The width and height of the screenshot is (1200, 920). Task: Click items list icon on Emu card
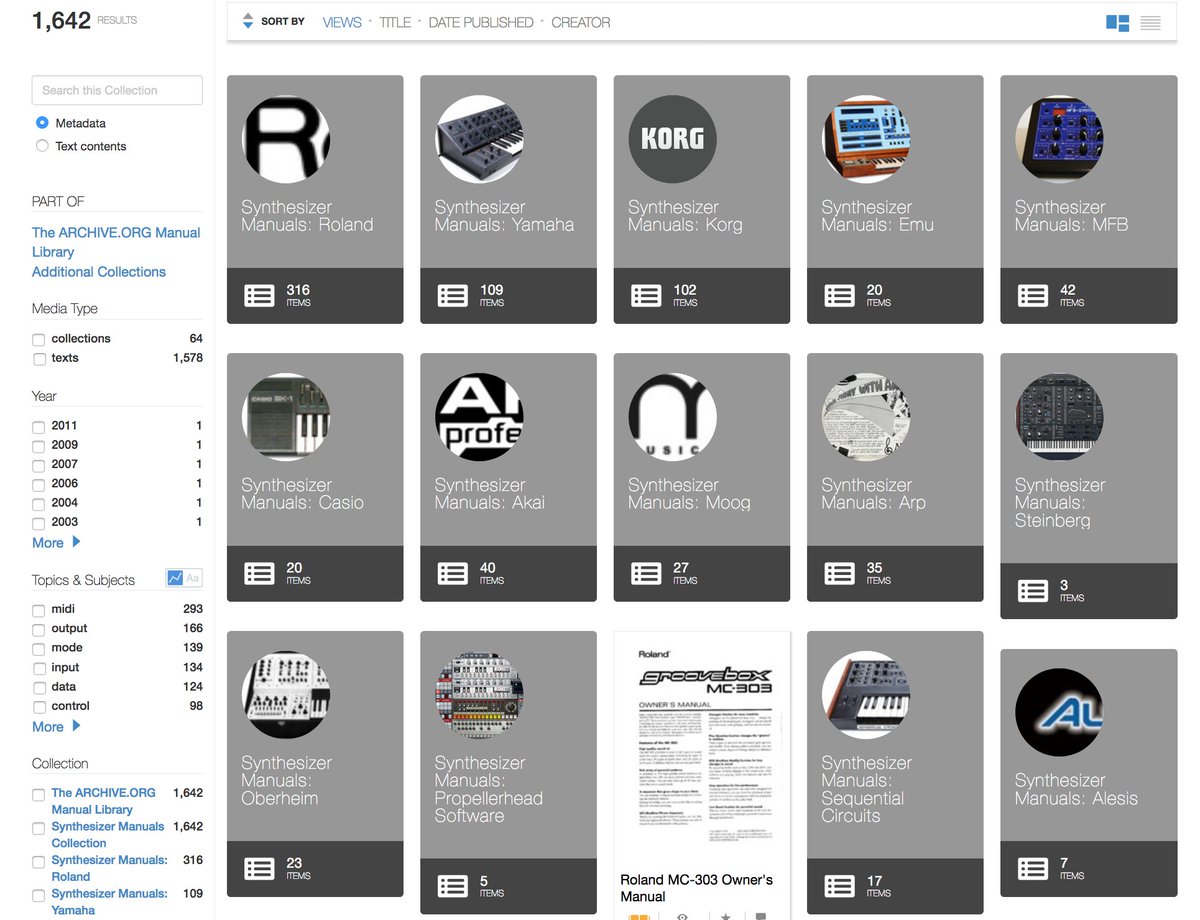(x=839, y=295)
